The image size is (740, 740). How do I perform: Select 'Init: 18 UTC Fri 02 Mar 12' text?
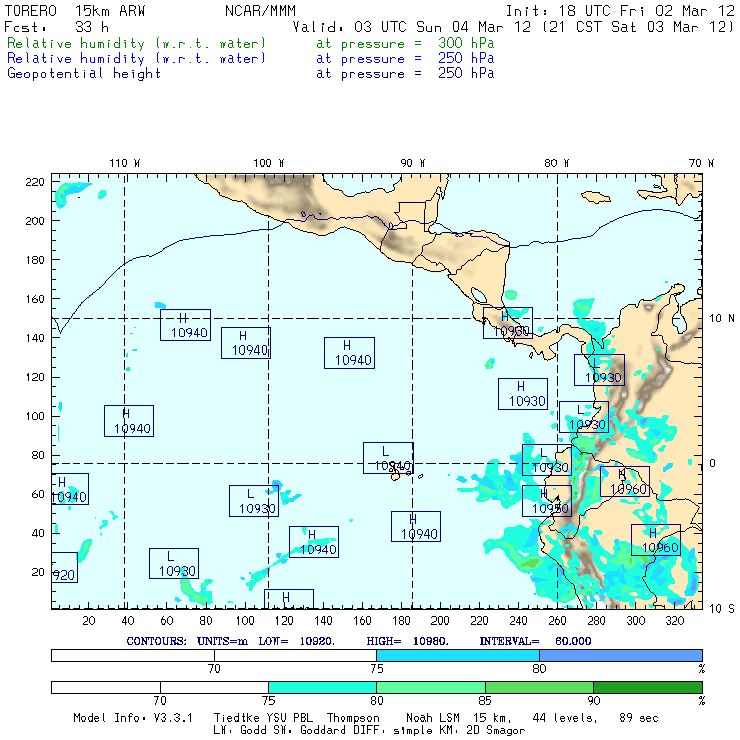point(620,11)
